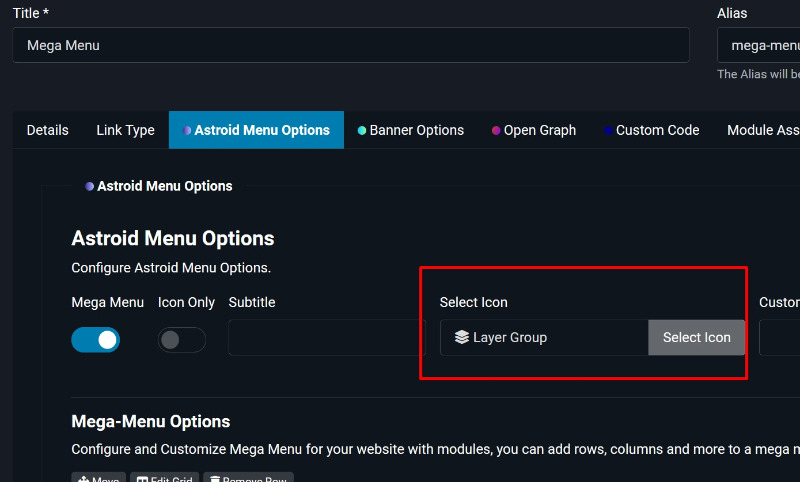Click the Remove Row trash icon

coord(215,479)
